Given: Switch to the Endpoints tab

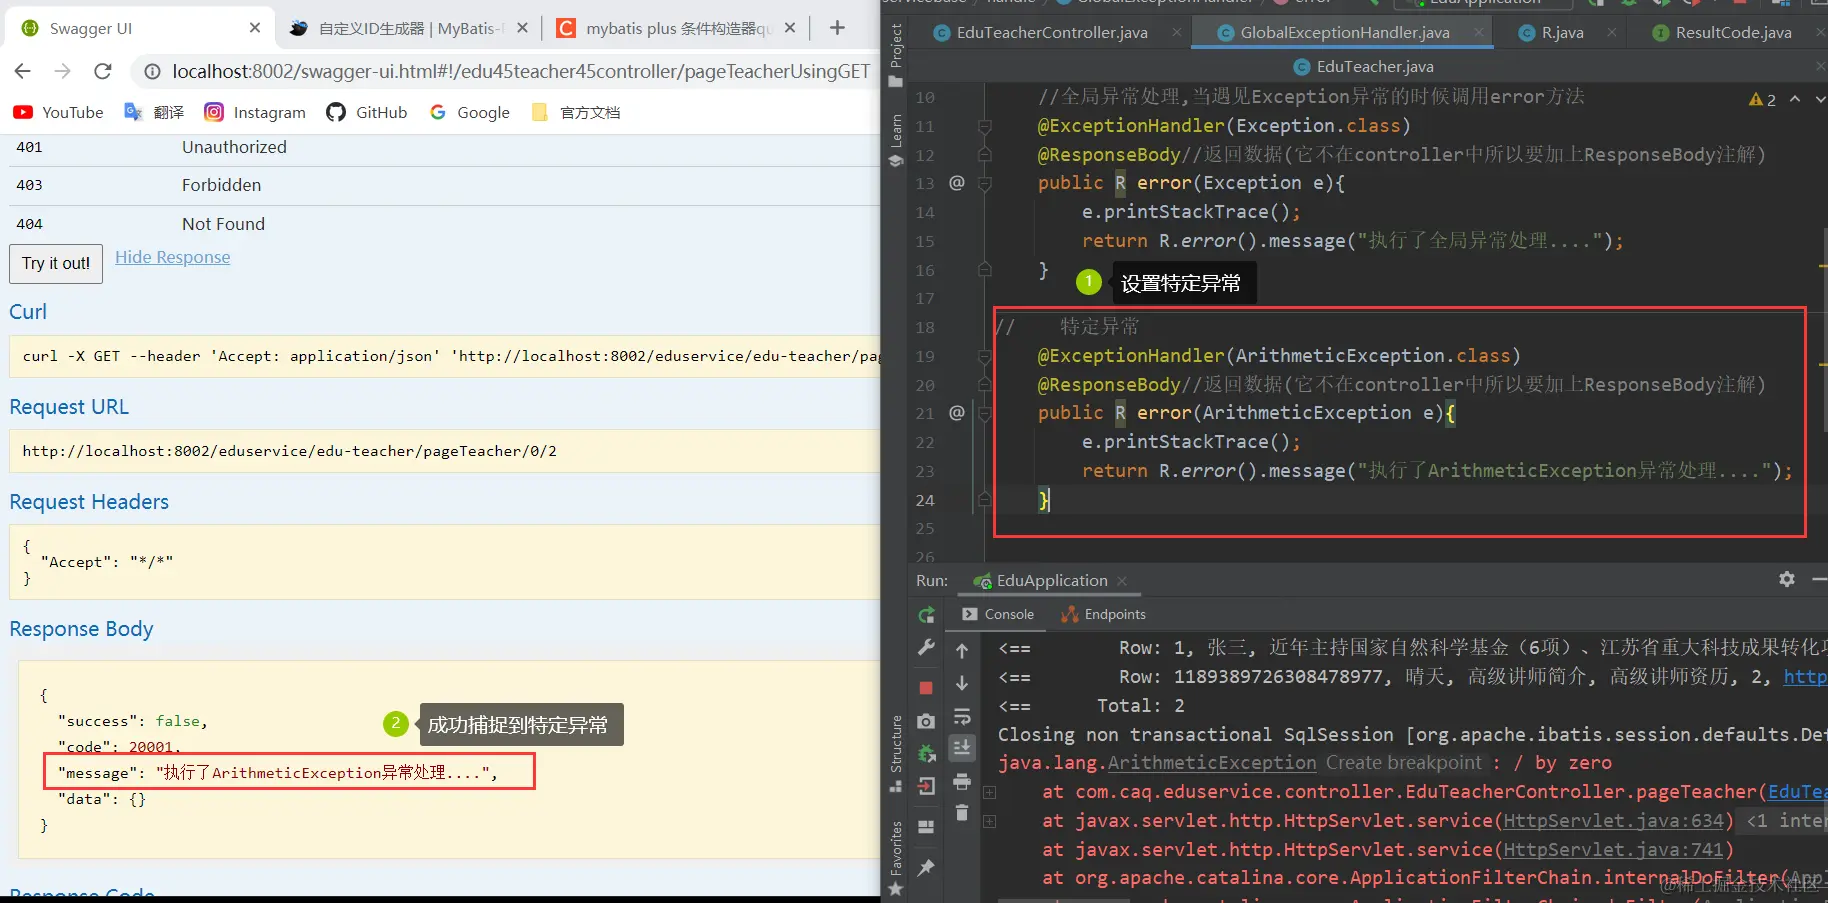Looking at the screenshot, I should 1103,614.
